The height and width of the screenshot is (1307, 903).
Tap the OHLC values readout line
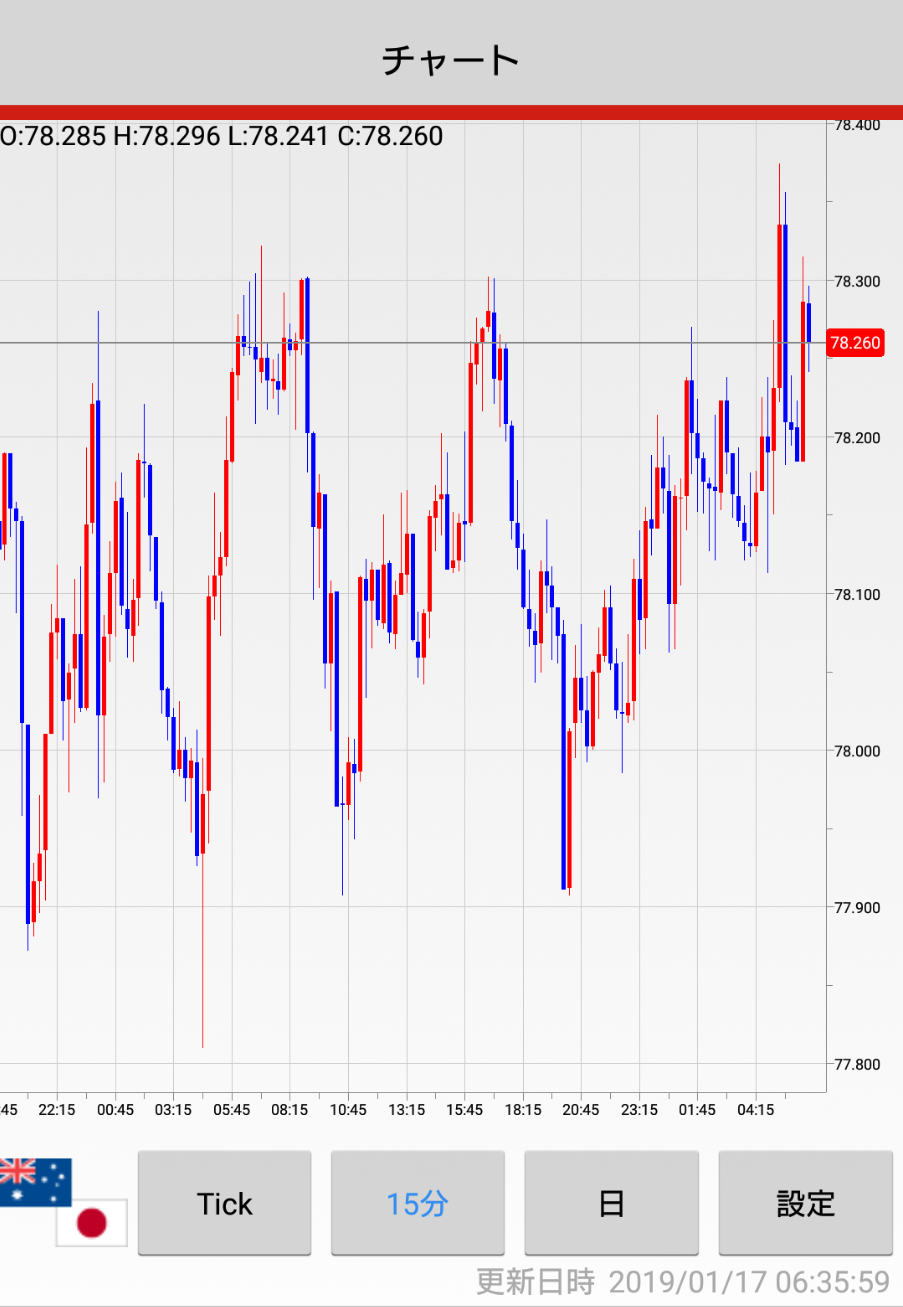pyautogui.click(x=222, y=136)
